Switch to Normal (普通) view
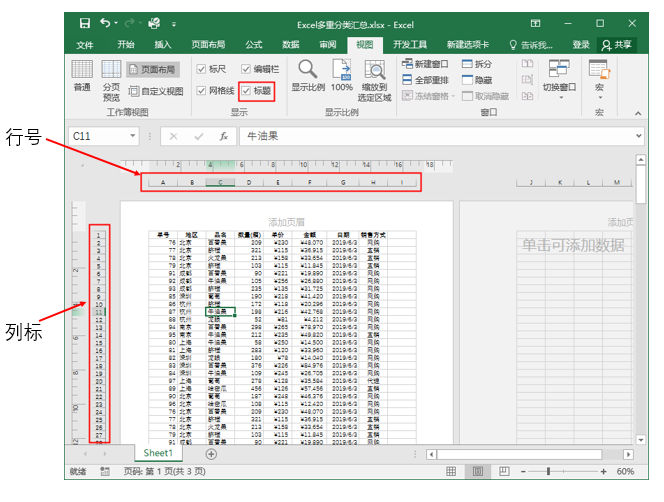Screen dimensions: 664x502 tap(82, 76)
